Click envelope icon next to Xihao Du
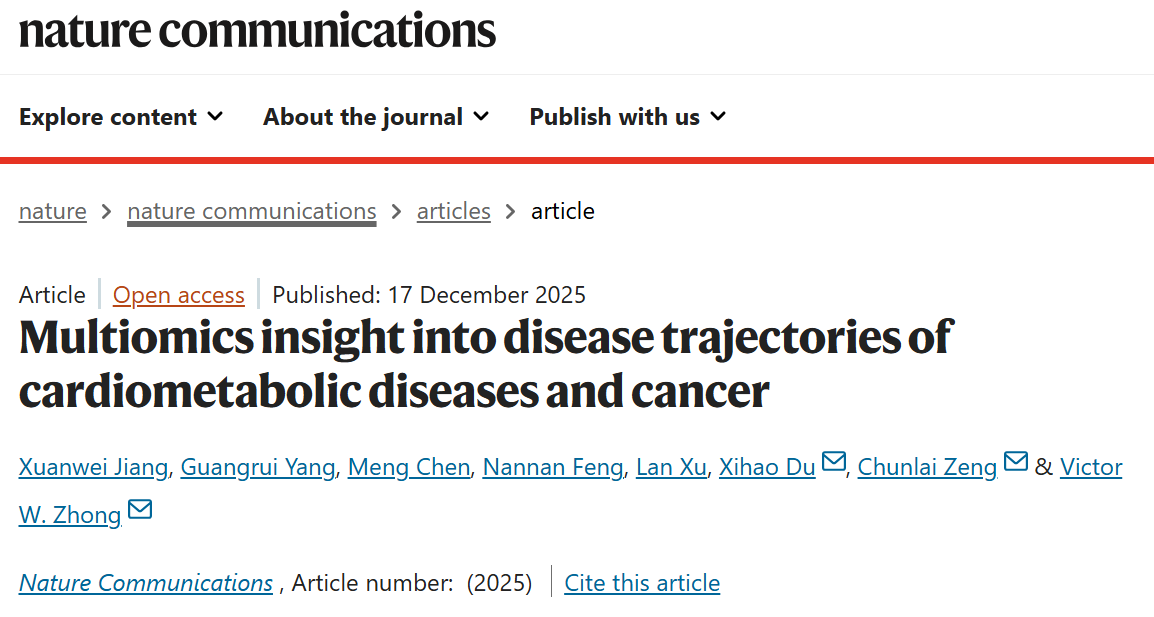This screenshot has width=1154, height=617. click(x=833, y=462)
